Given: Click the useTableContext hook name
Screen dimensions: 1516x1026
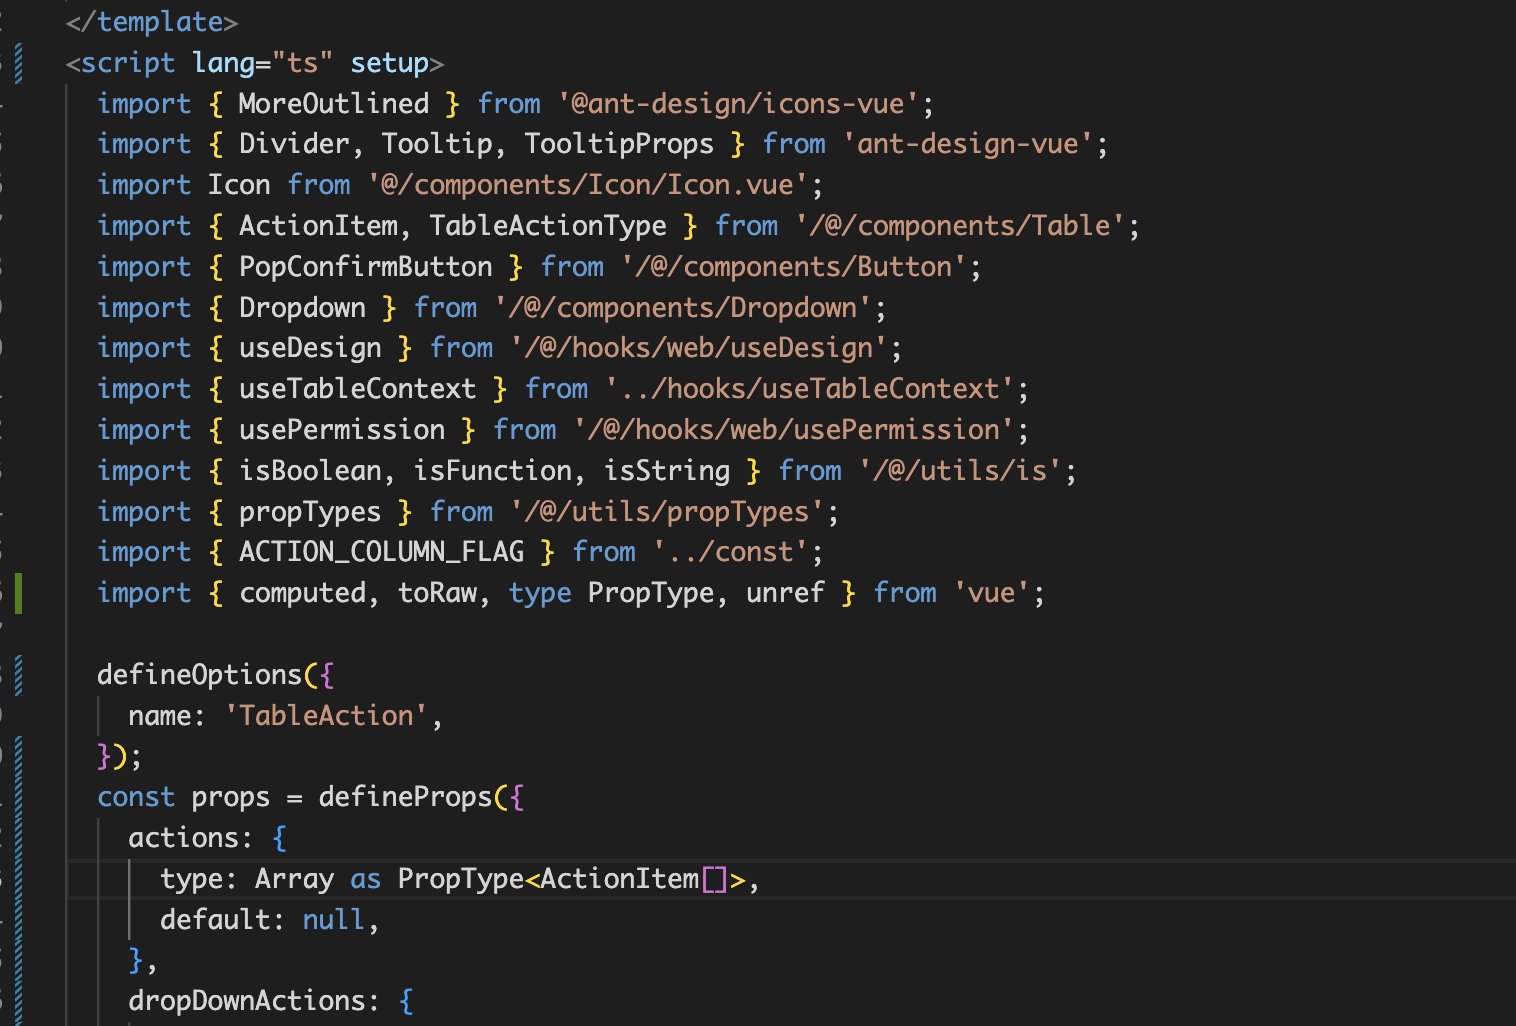Looking at the screenshot, I should tap(357, 388).
